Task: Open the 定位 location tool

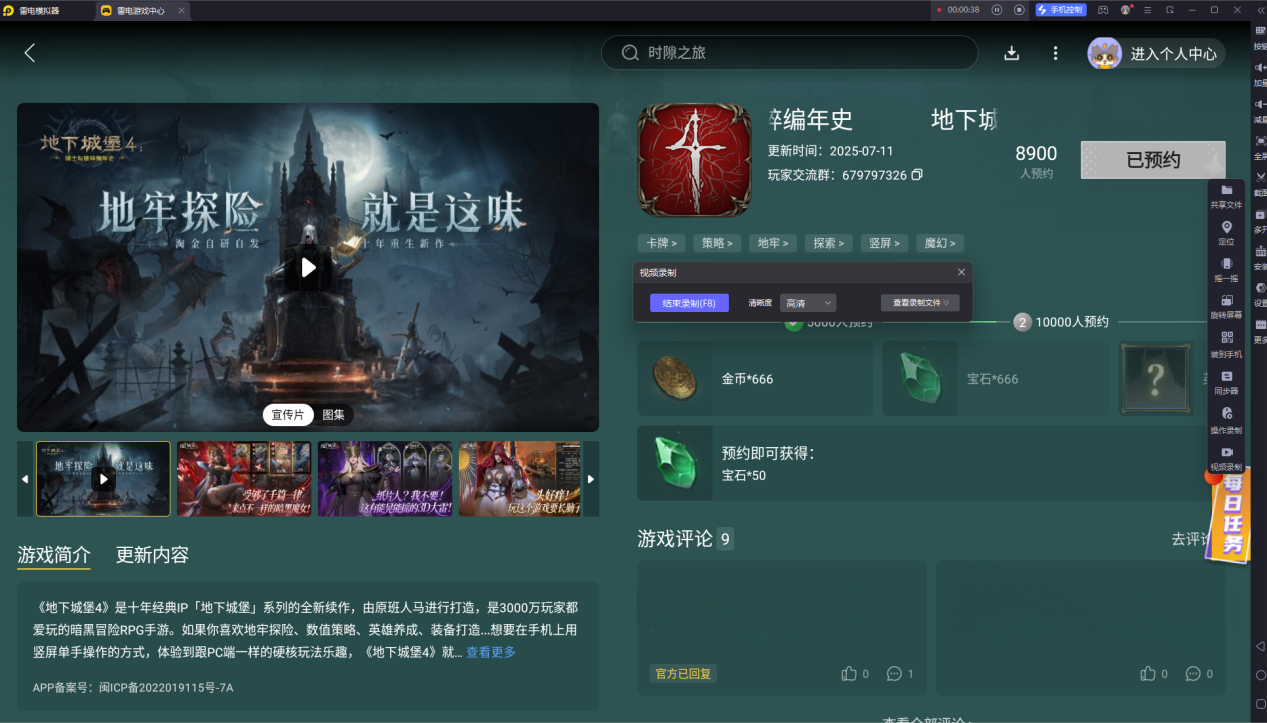Action: [x=1226, y=234]
